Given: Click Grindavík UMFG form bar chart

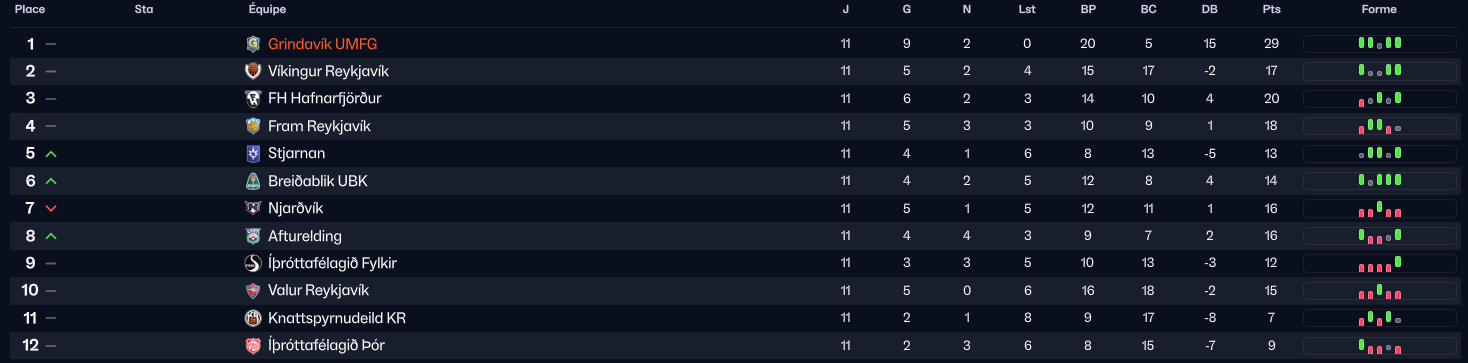Looking at the screenshot, I should (1380, 44).
